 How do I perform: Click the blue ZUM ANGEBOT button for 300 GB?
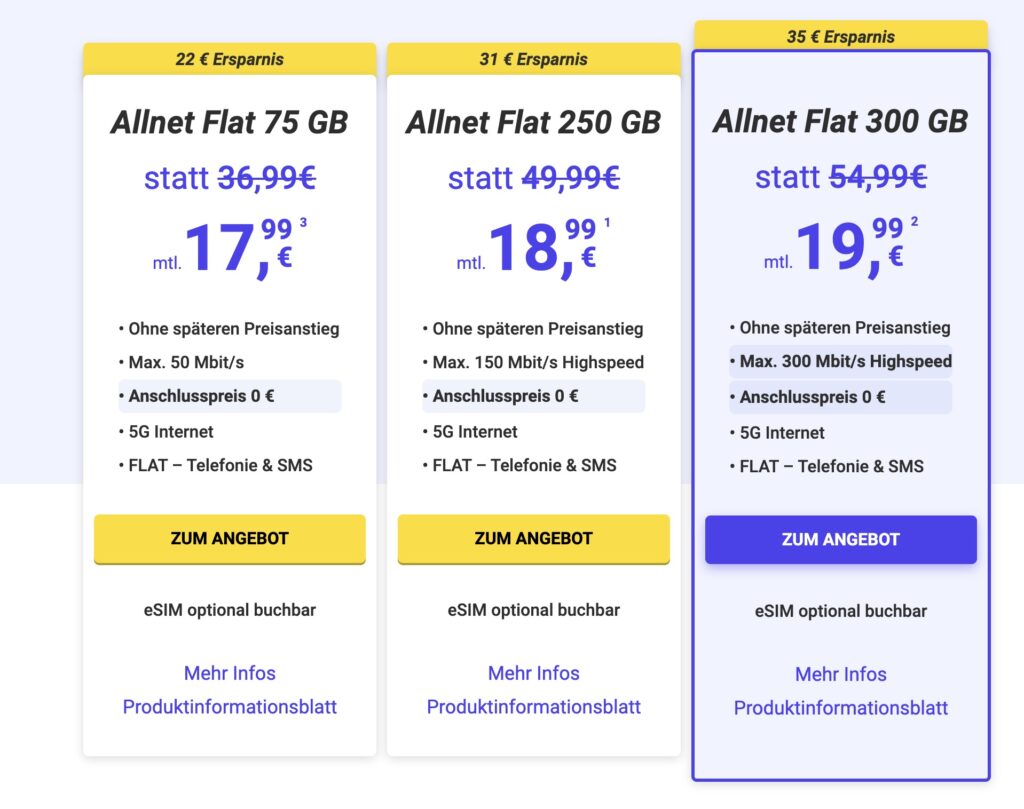point(840,539)
